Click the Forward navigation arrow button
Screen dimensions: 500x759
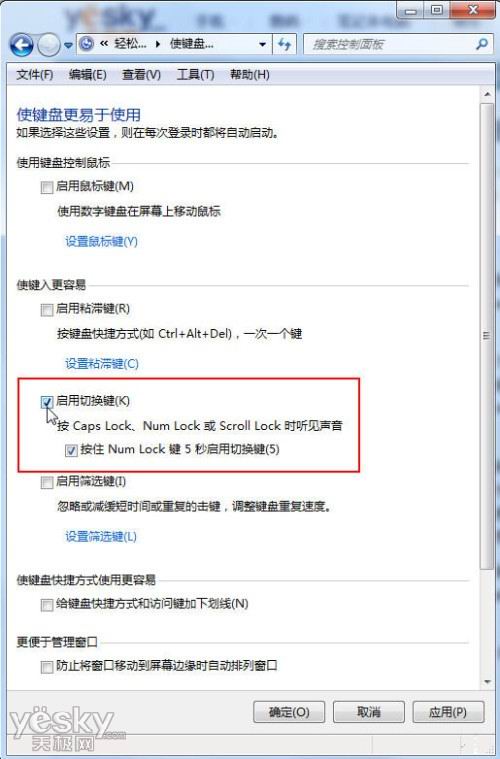(x=49, y=46)
